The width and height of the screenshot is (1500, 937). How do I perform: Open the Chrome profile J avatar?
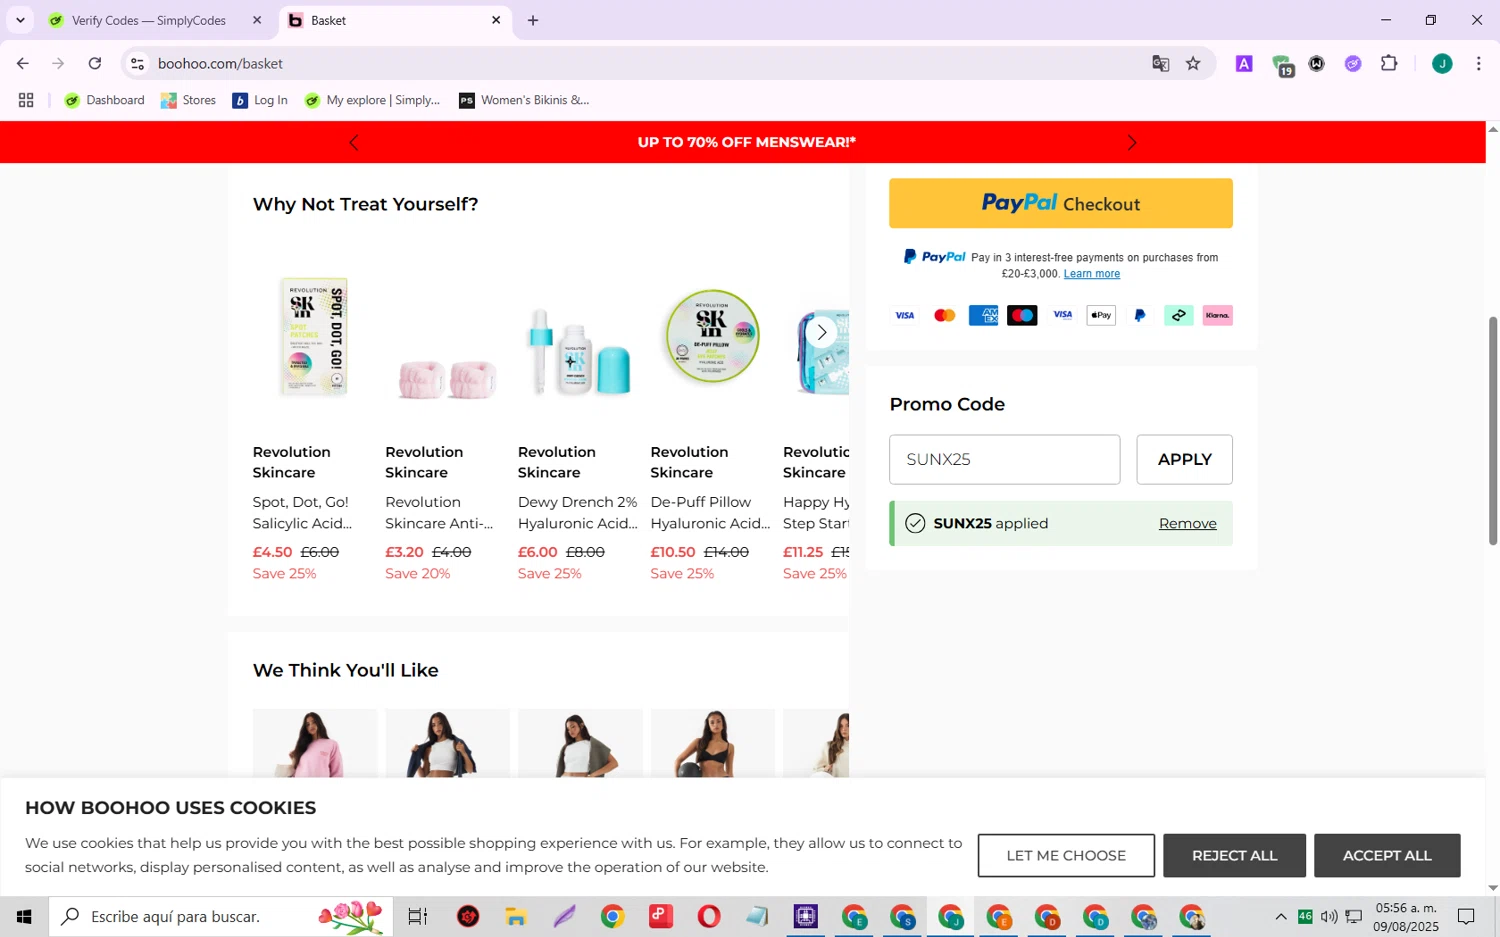click(1441, 63)
